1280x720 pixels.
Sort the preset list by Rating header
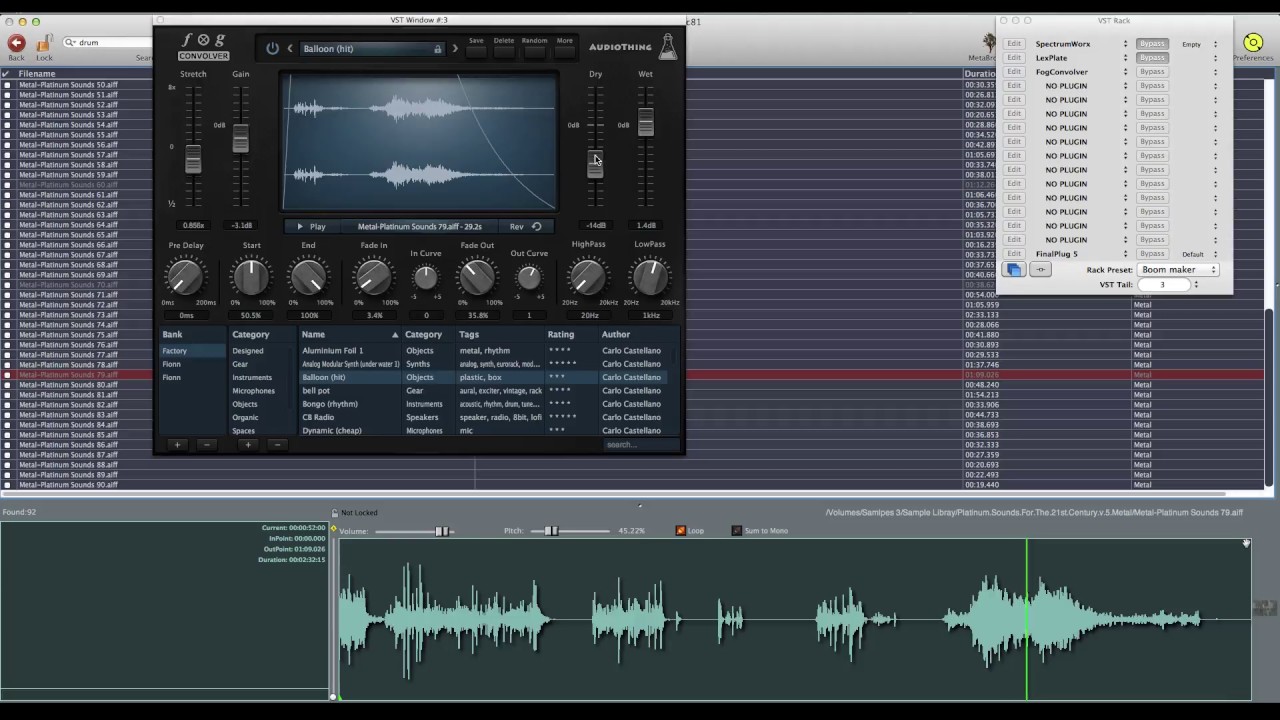[569, 335]
